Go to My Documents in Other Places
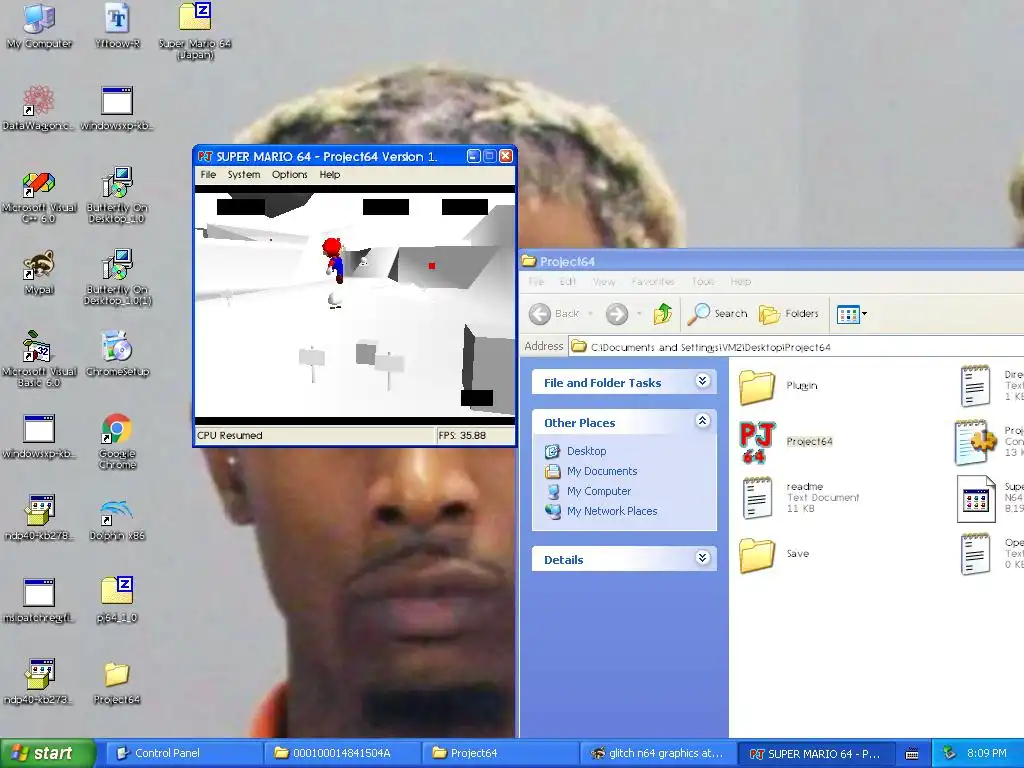Image resolution: width=1024 pixels, height=768 pixels. [x=592, y=472]
